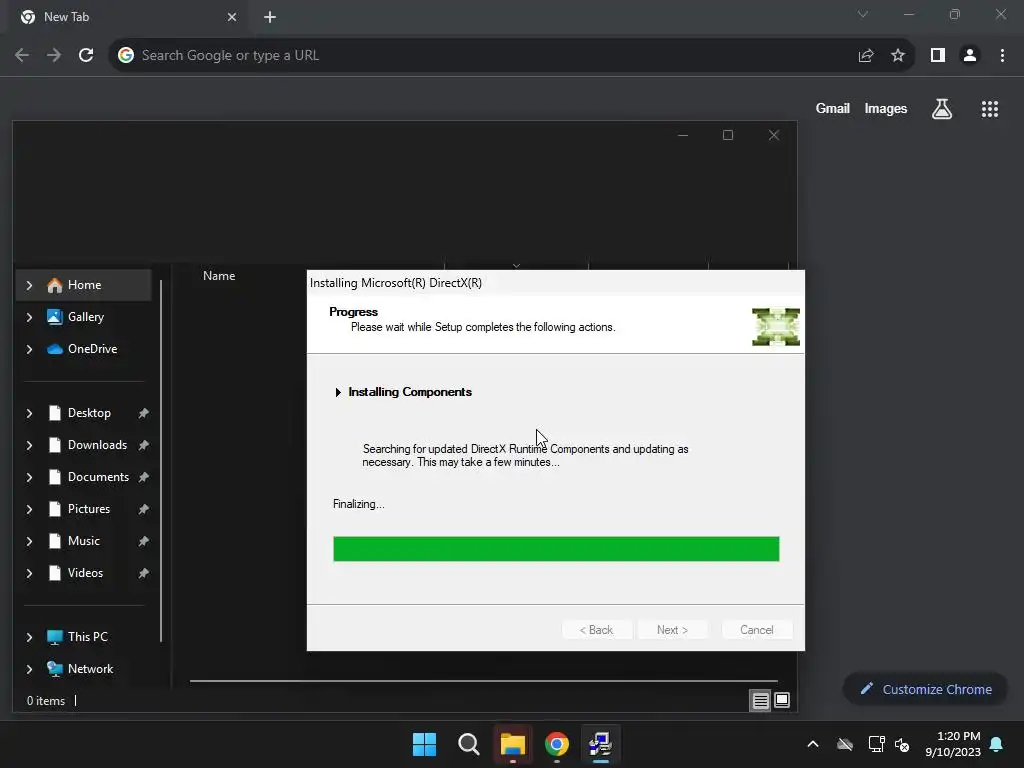
Task: Expand the This PC tree node chevron
Action: 29,637
